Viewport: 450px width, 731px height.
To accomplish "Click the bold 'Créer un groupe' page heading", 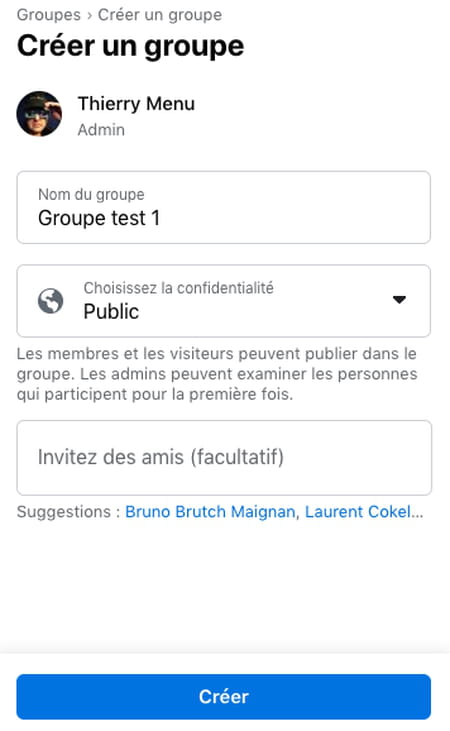I will click(x=131, y=46).
